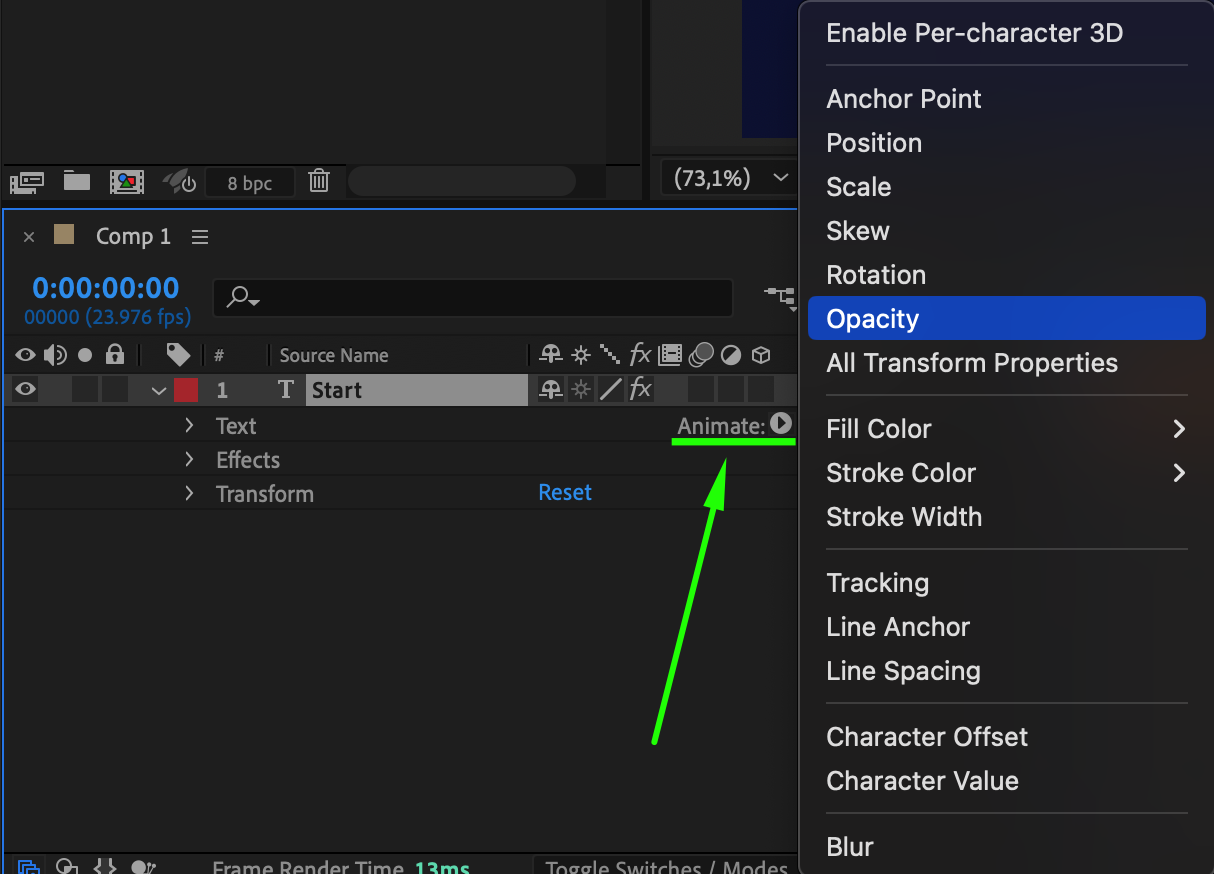Open Comp 1 panel menu icon
The image size is (1214, 874).
tap(200, 237)
